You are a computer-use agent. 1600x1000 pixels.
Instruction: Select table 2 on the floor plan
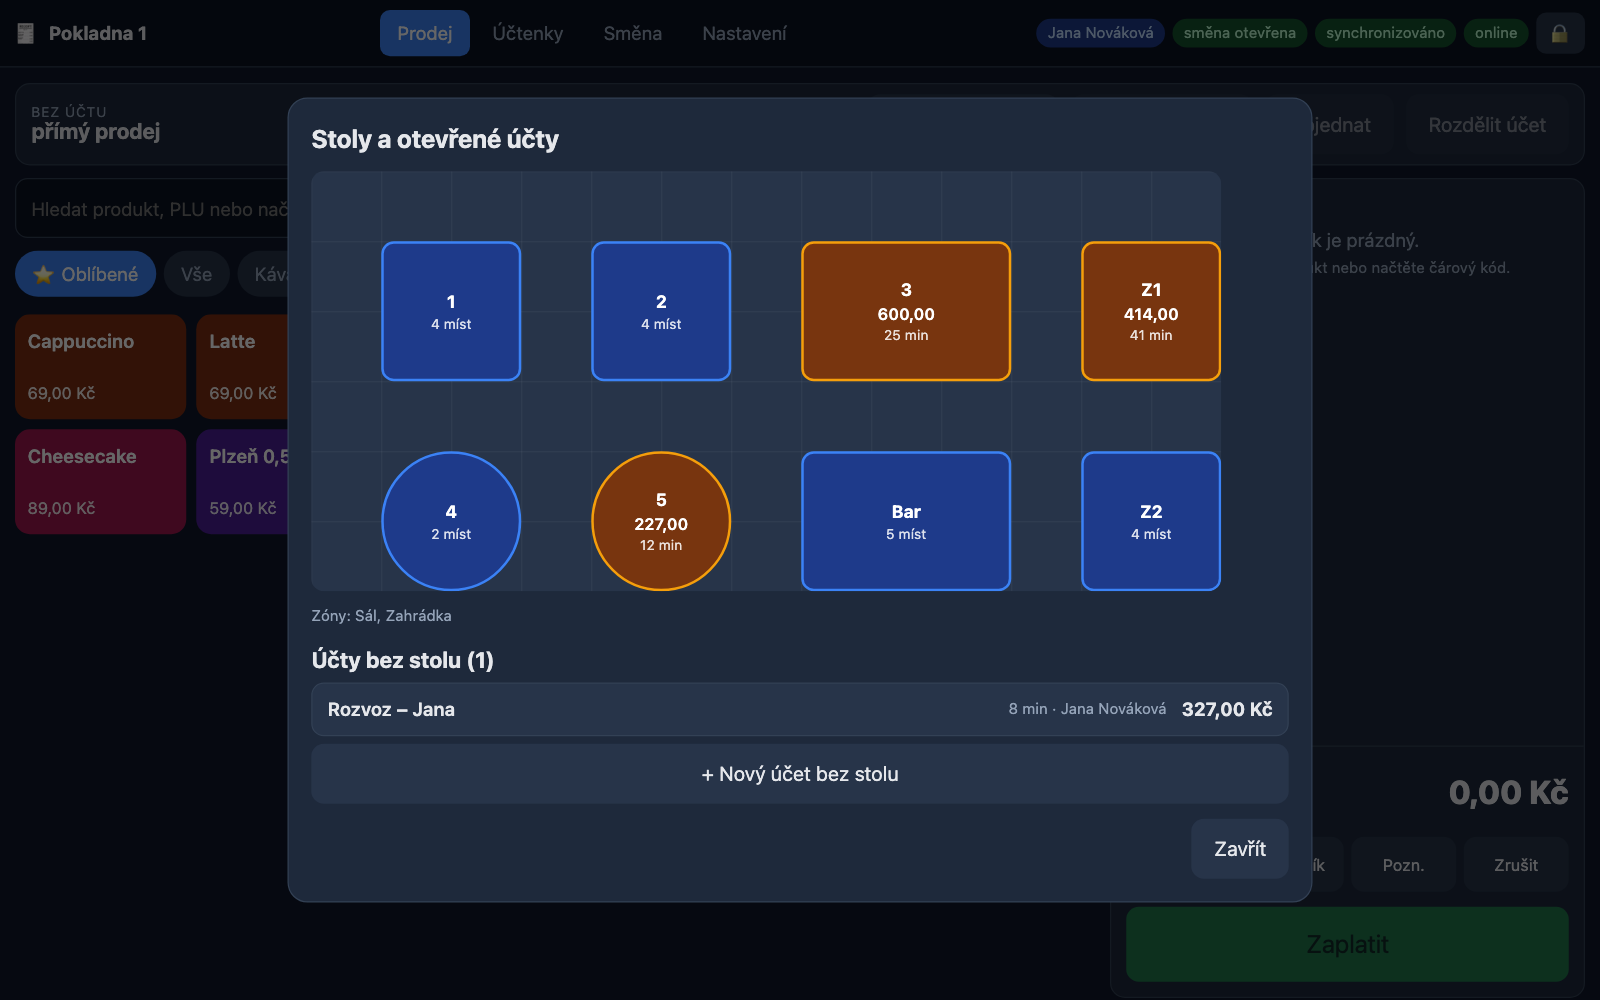click(x=661, y=311)
